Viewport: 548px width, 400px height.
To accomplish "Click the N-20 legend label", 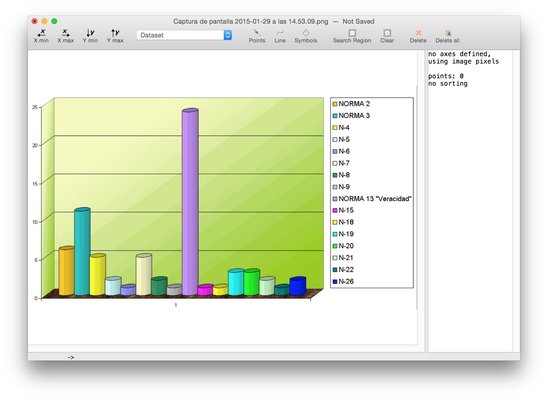I will click(346, 246).
